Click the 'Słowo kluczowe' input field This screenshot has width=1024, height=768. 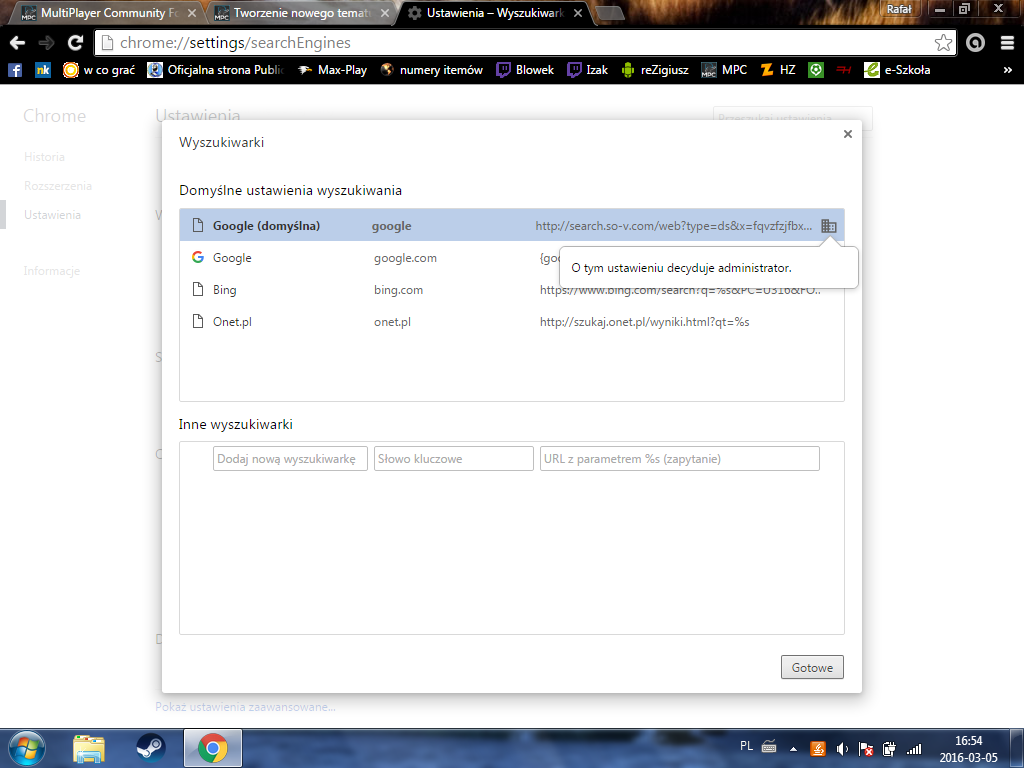coord(454,458)
